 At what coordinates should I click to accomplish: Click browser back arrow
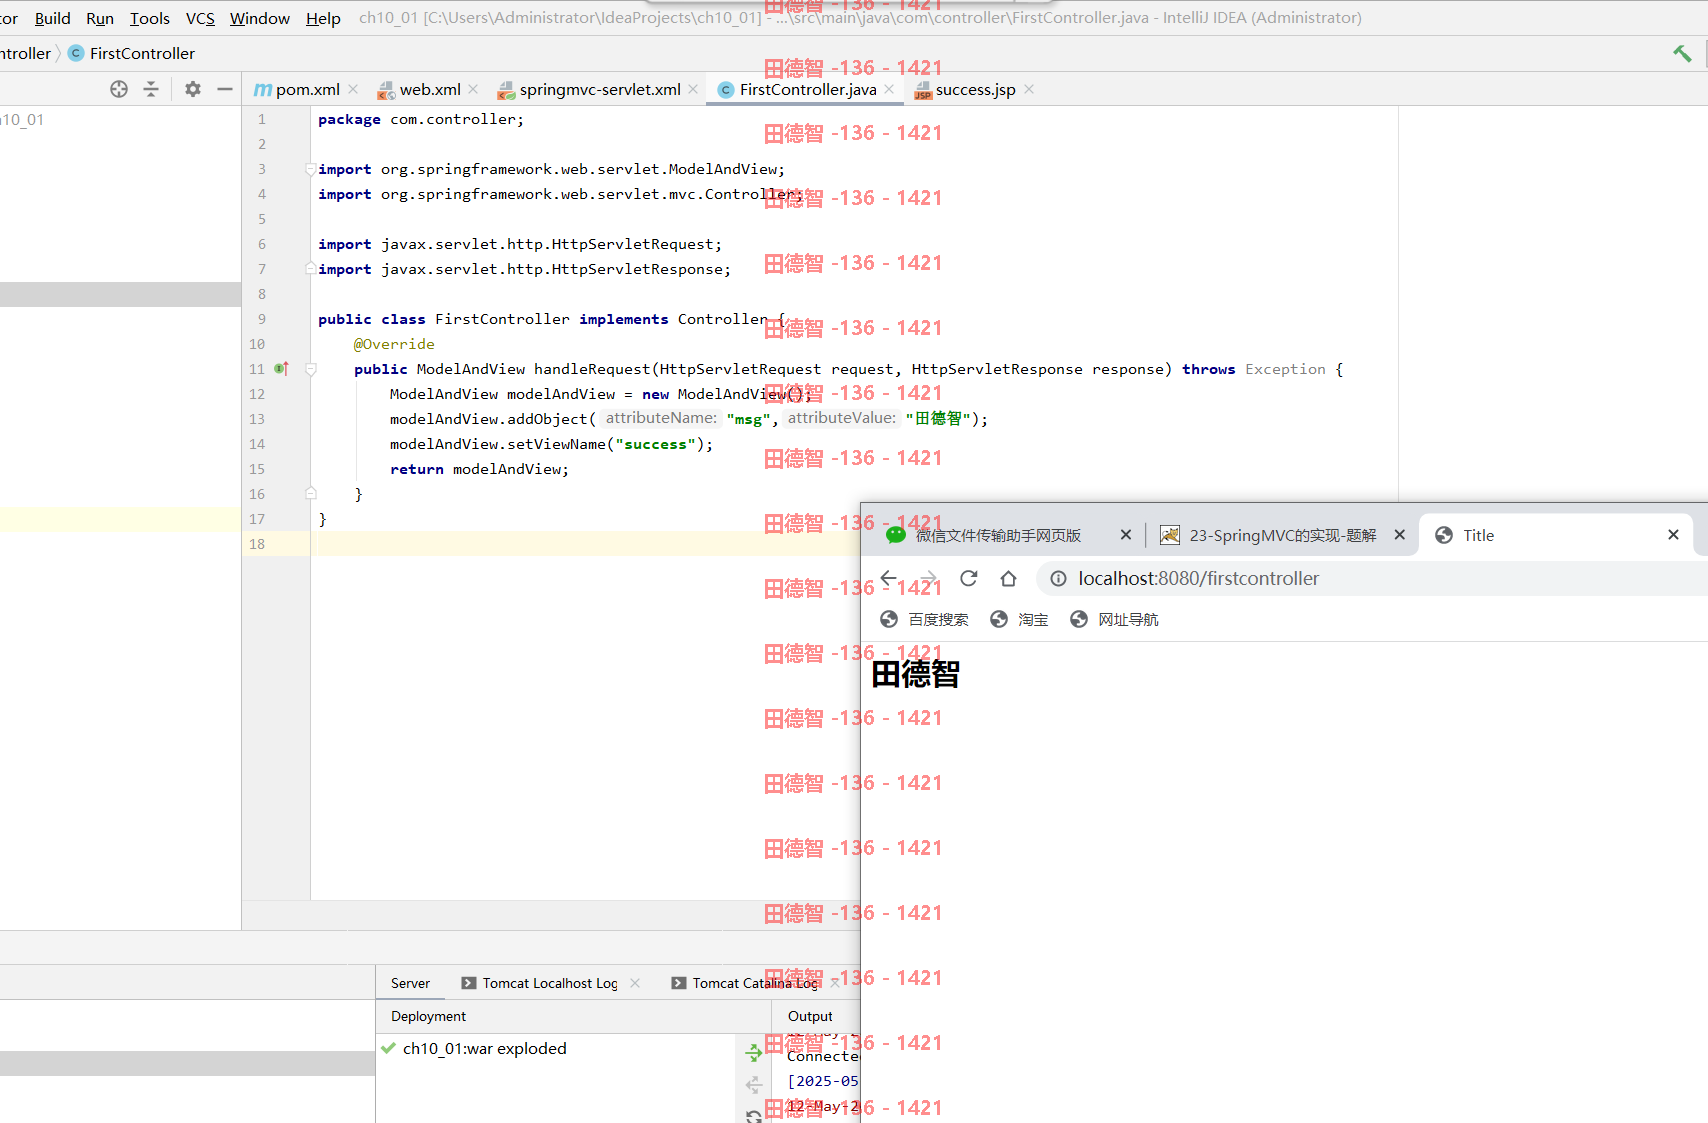888,578
